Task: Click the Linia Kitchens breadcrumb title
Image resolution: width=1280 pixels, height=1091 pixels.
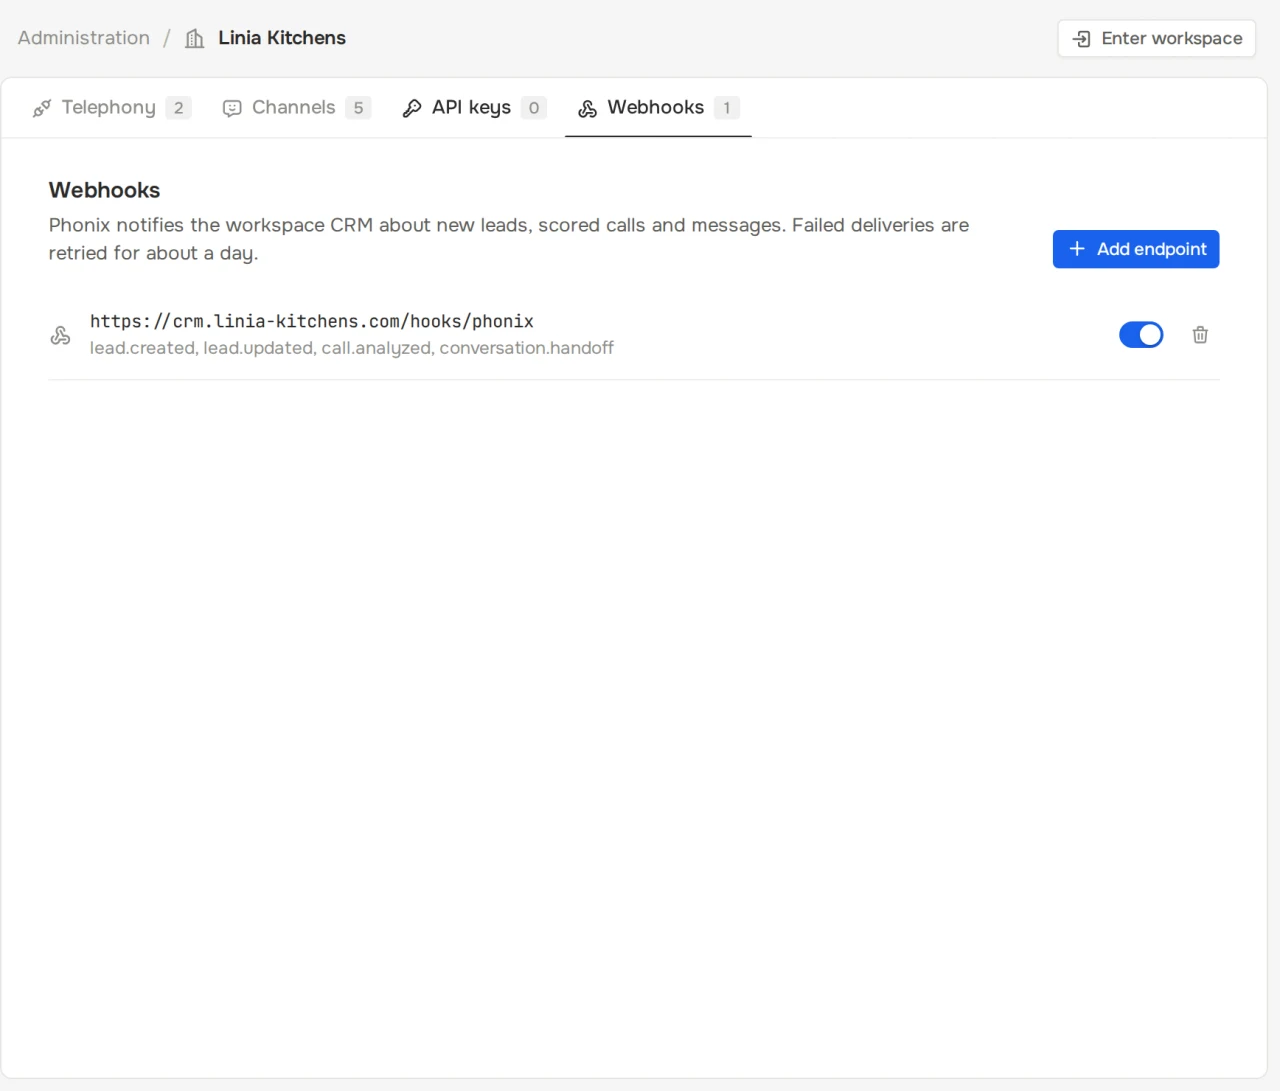Action: (282, 38)
